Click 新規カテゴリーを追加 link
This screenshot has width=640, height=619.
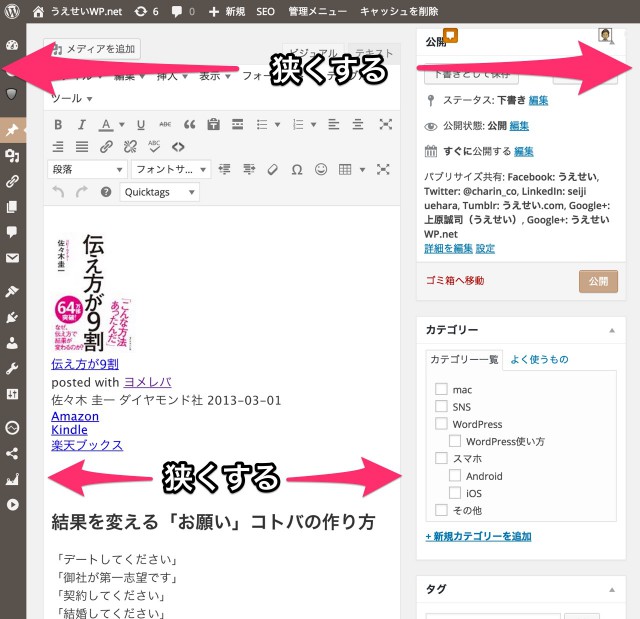[478, 536]
